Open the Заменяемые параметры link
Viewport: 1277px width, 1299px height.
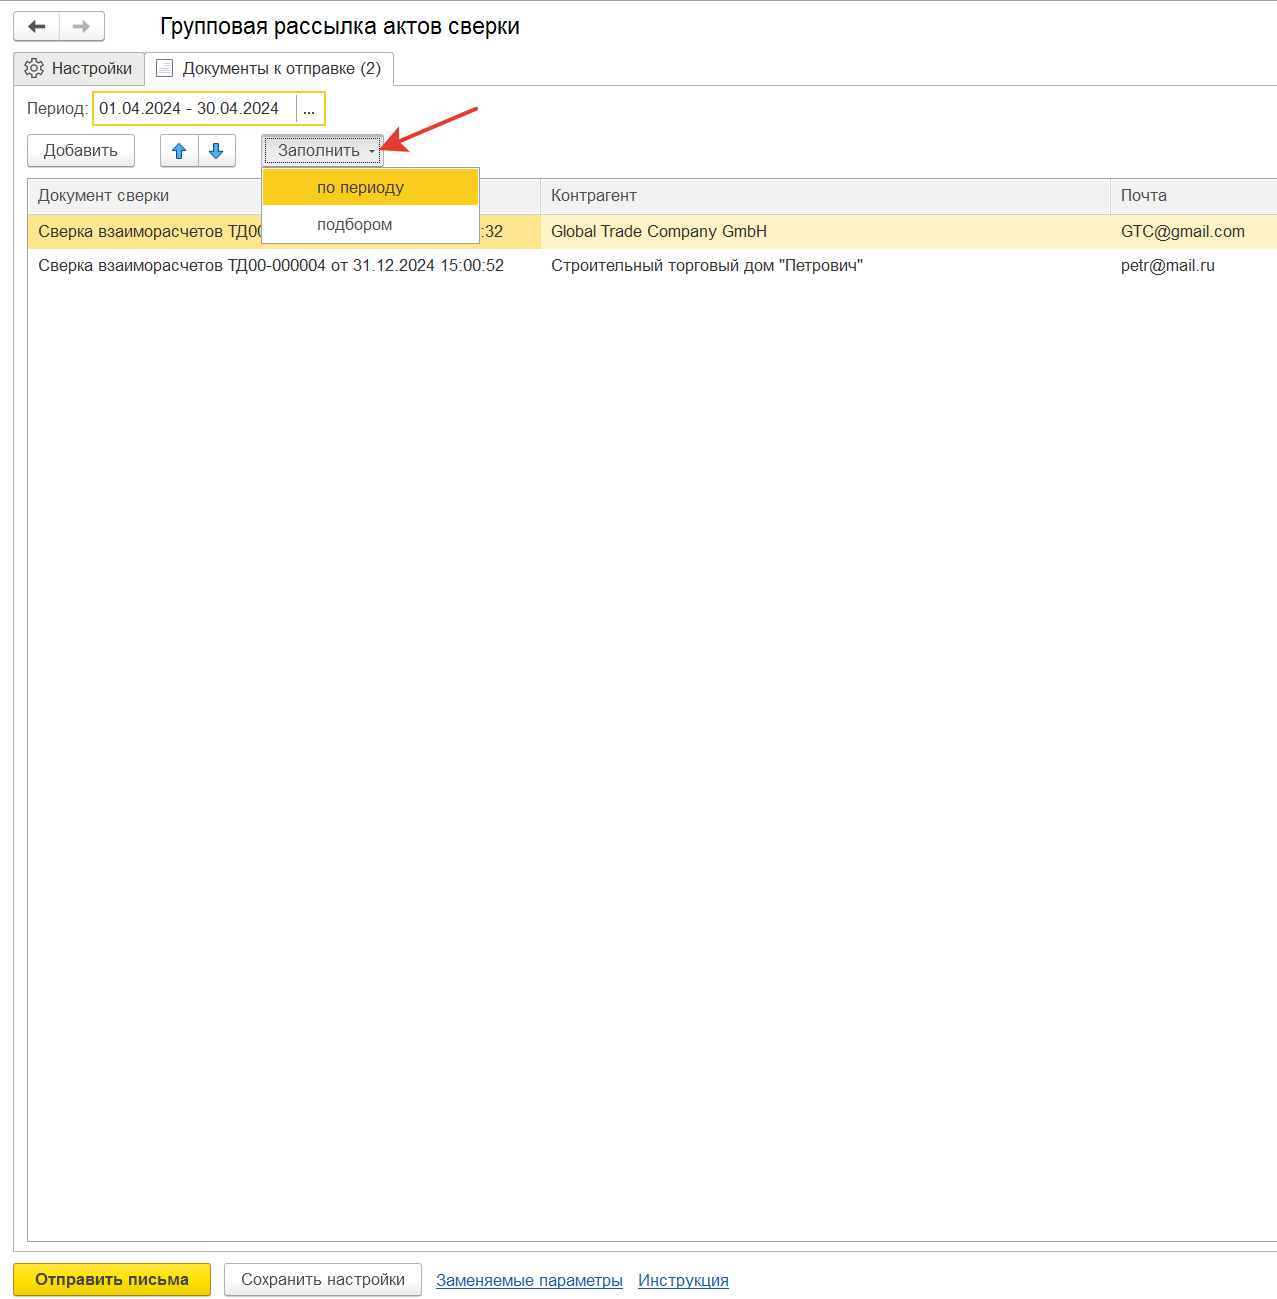click(529, 1281)
